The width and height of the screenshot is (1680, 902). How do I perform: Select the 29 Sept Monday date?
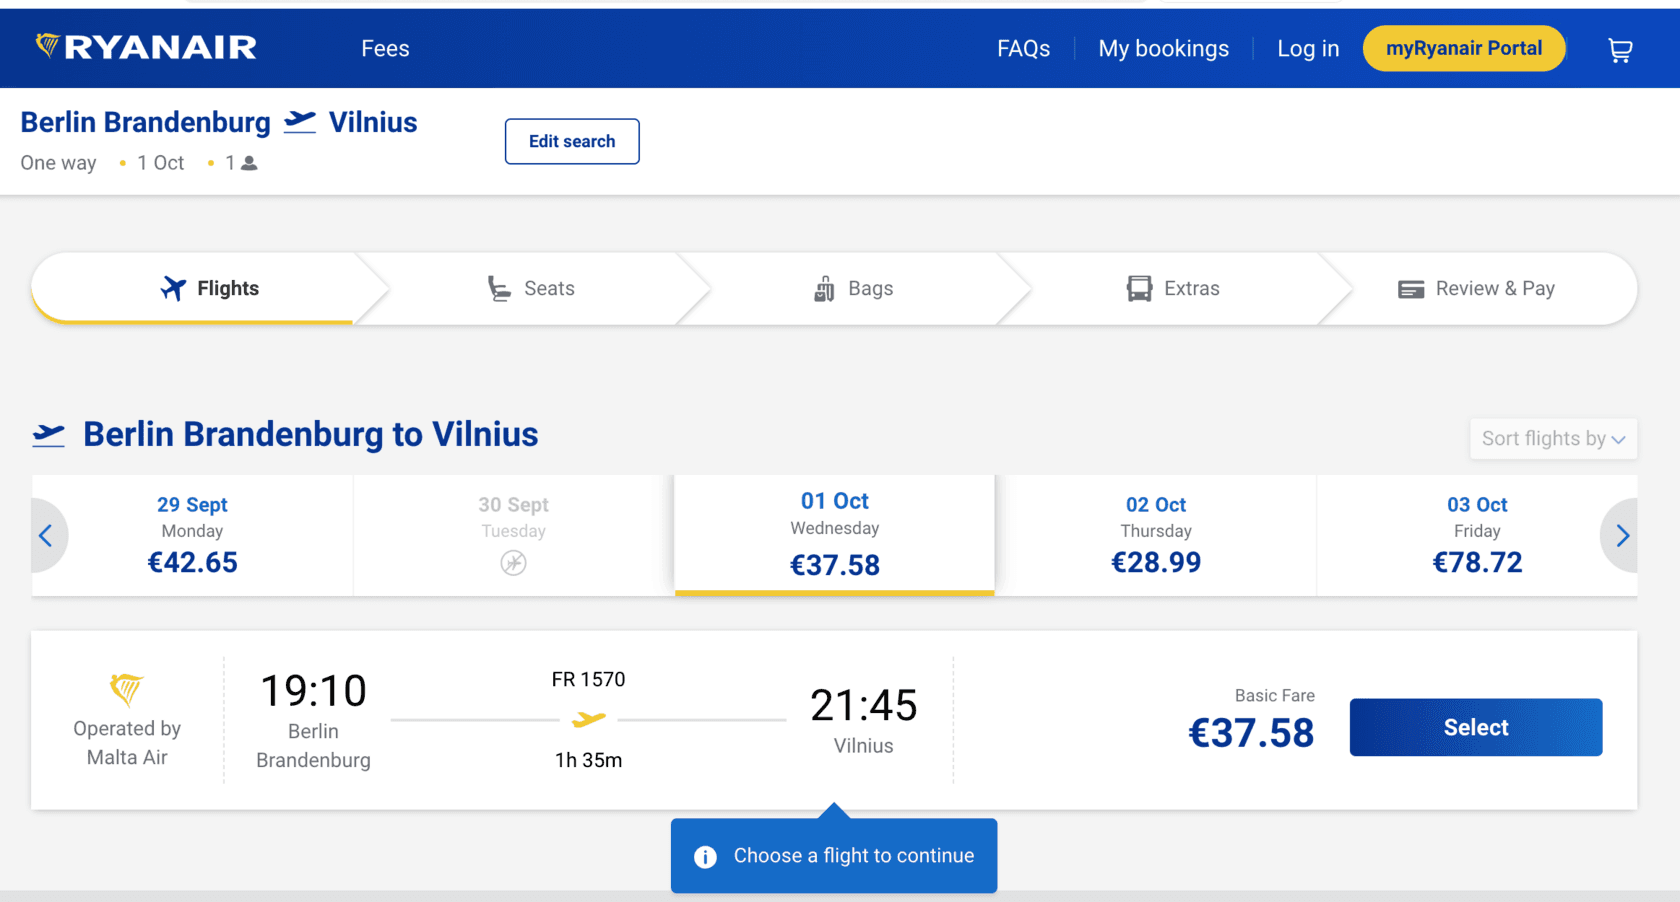[x=192, y=536]
